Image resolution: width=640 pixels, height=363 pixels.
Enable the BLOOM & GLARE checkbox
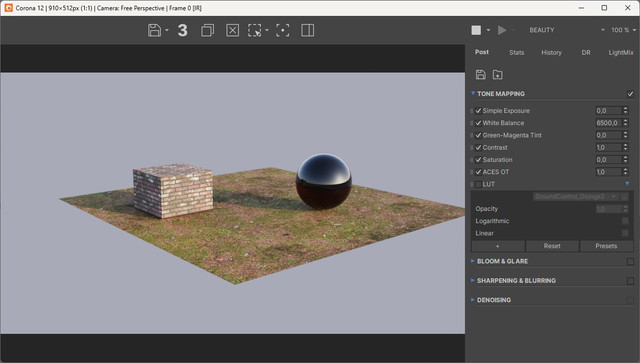pyautogui.click(x=630, y=261)
